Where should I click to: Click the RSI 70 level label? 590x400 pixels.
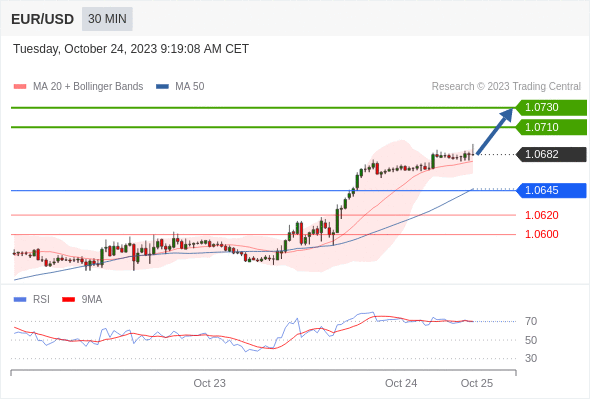531,321
